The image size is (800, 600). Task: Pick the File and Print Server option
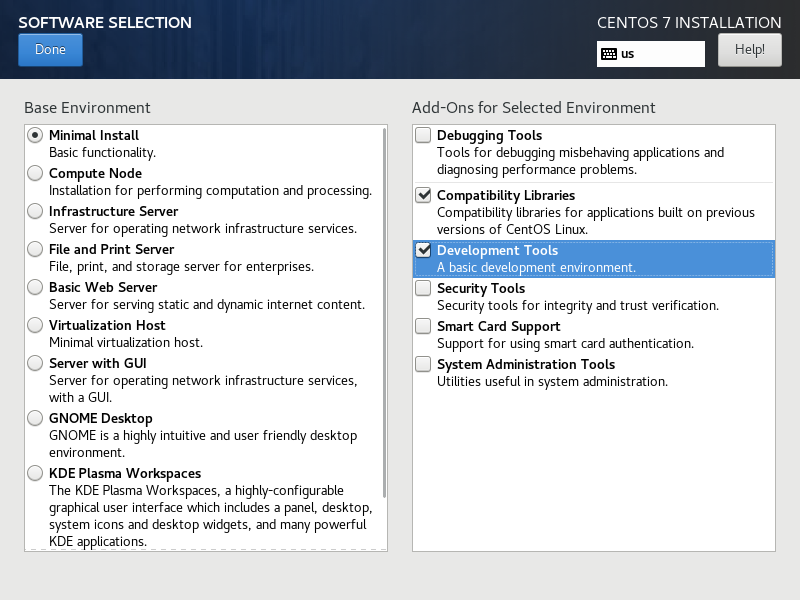pos(35,249)
